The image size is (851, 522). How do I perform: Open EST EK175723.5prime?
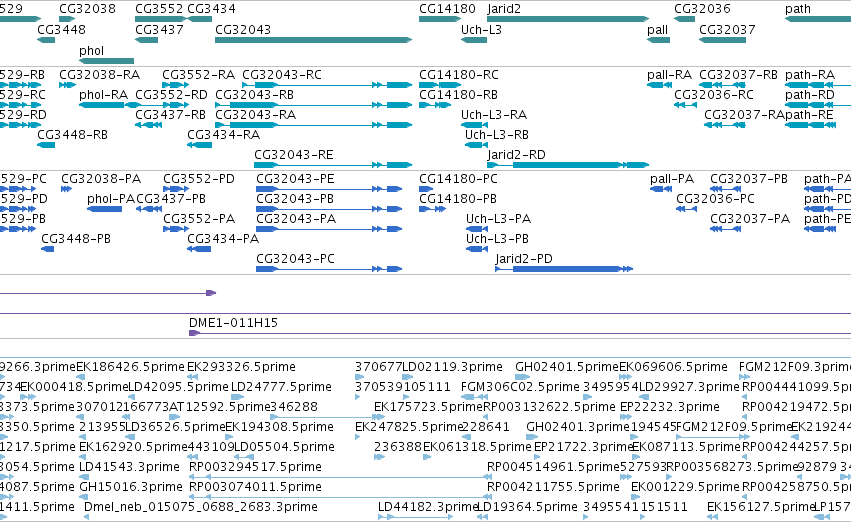coord(428,407)
